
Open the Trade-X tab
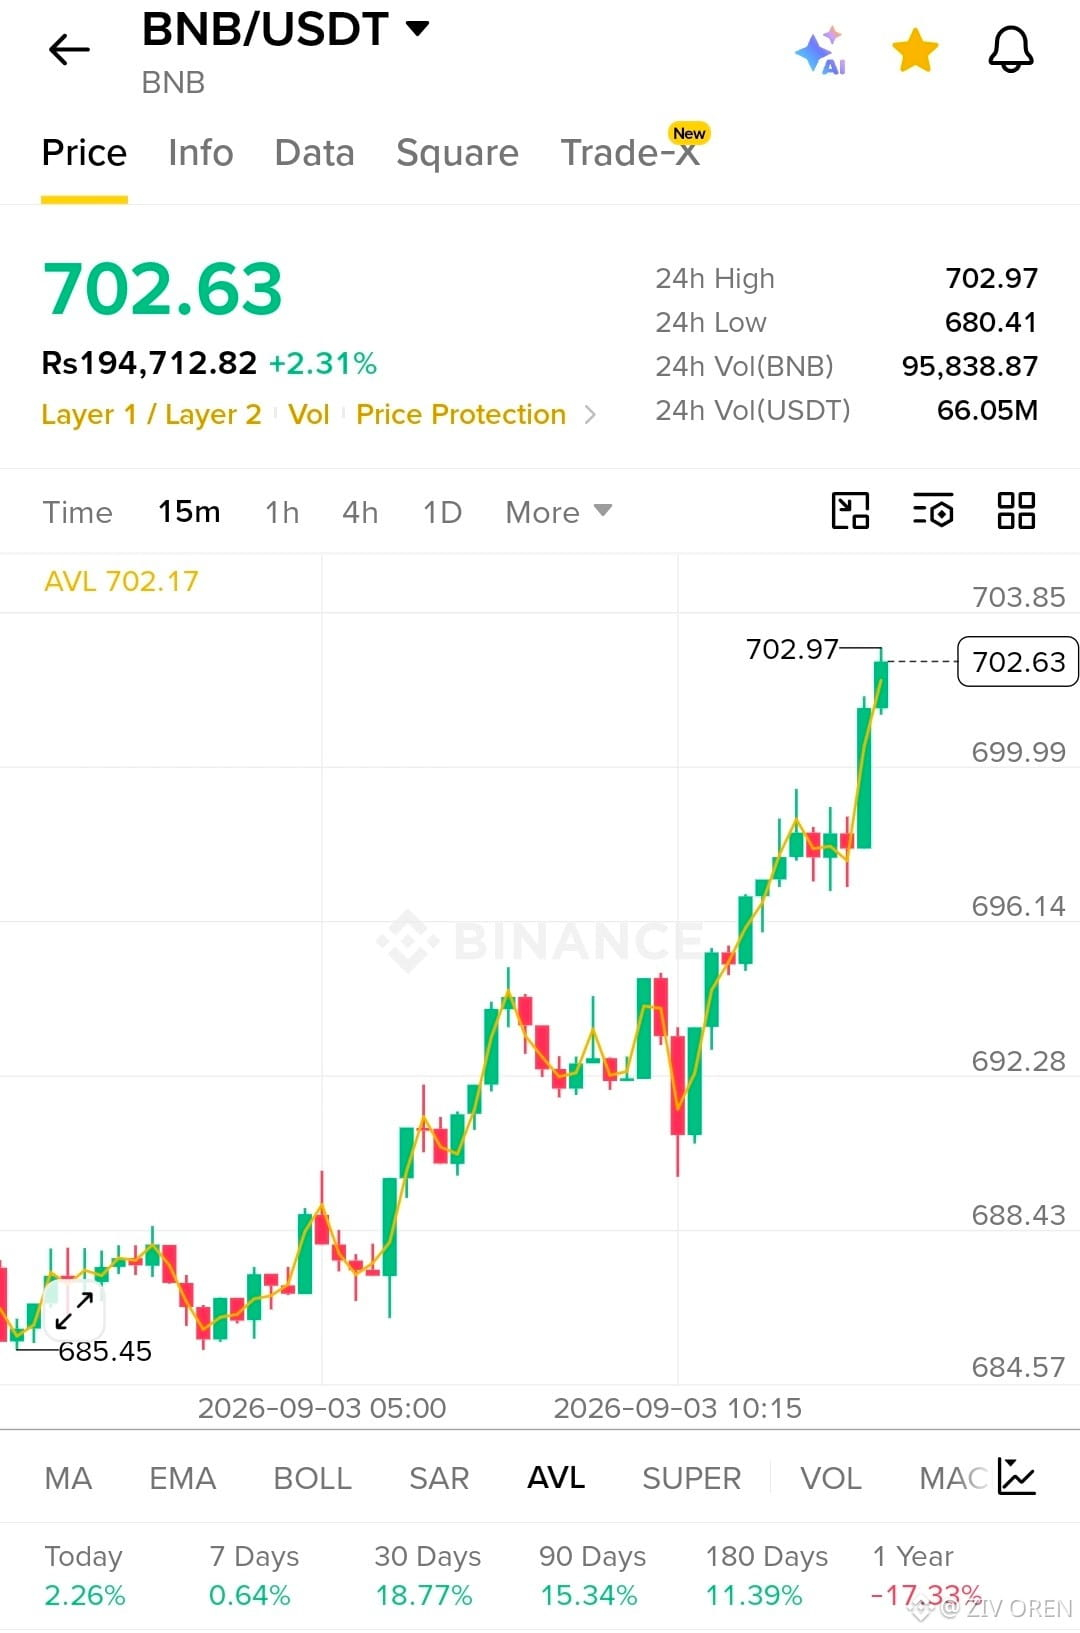click(631, 153)
